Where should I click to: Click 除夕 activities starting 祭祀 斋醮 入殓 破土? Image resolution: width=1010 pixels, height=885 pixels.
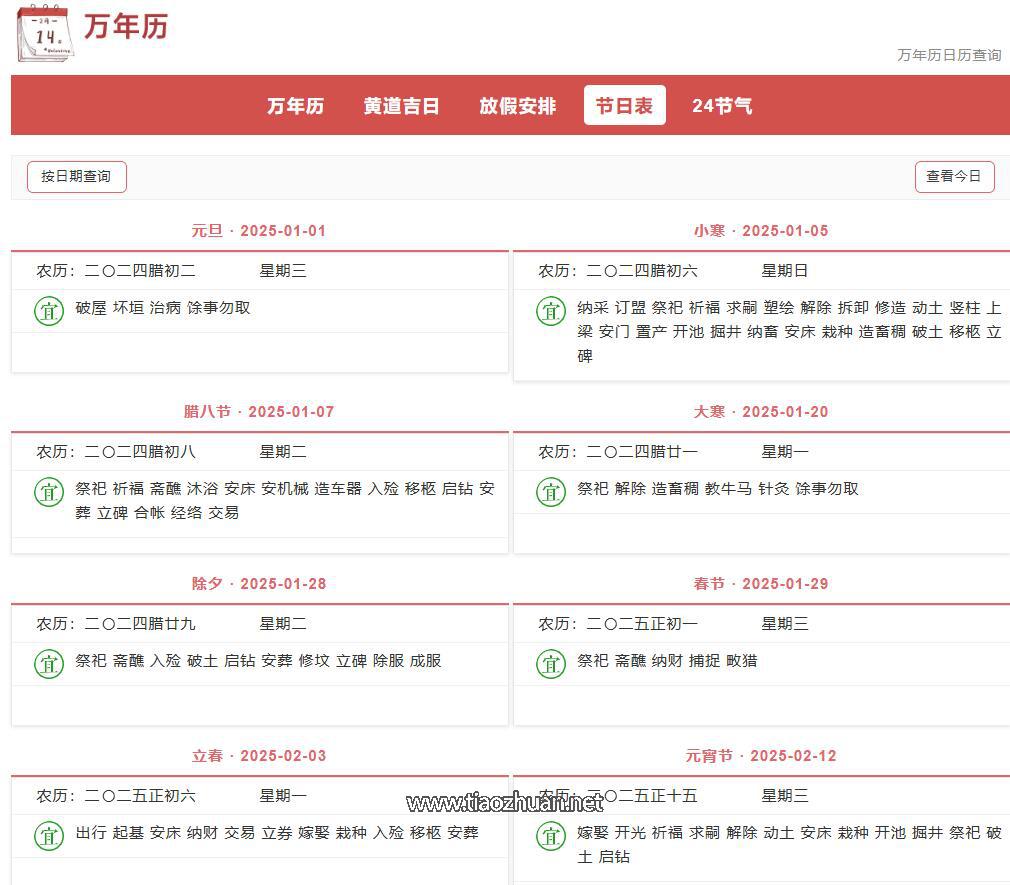[x=258, y=661]
